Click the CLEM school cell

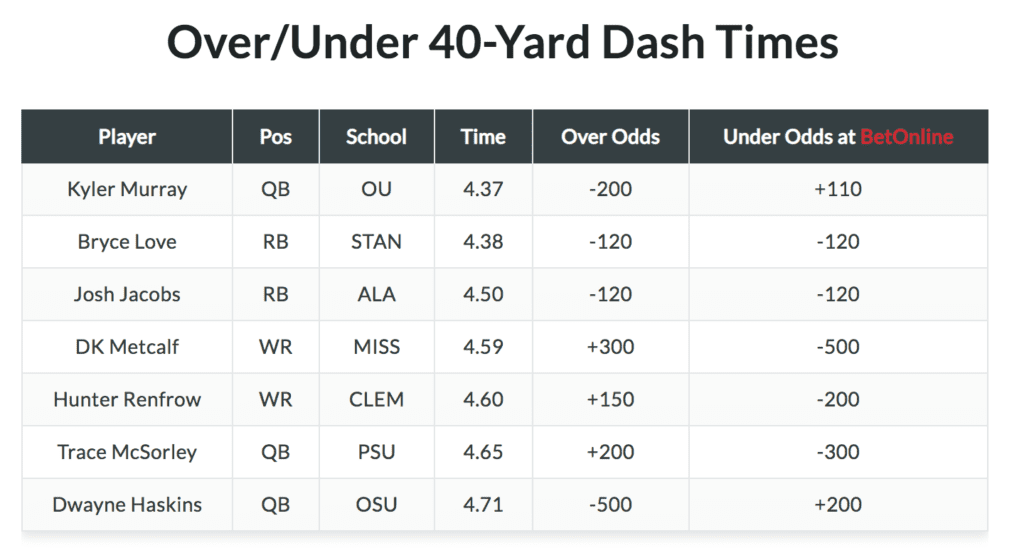(x=376, y=399)
